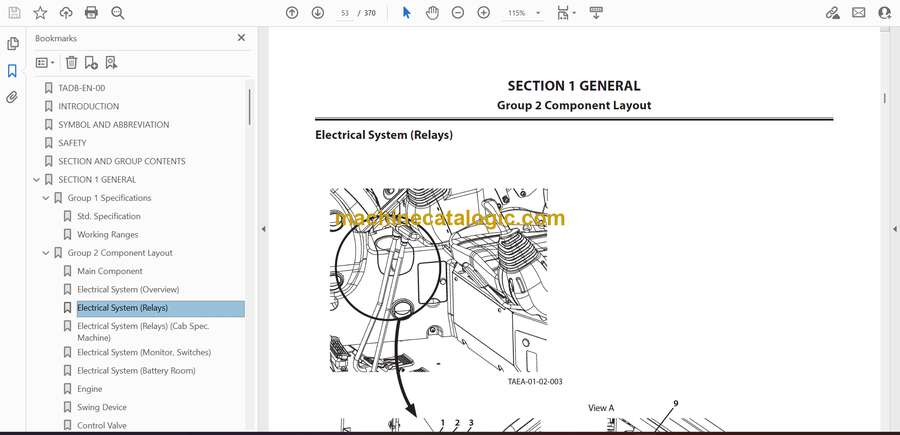Open Electrical System (Battery Room) bookmark
Image resolution: width=900 pixels, height=435 pixels.
pos(136,371)
